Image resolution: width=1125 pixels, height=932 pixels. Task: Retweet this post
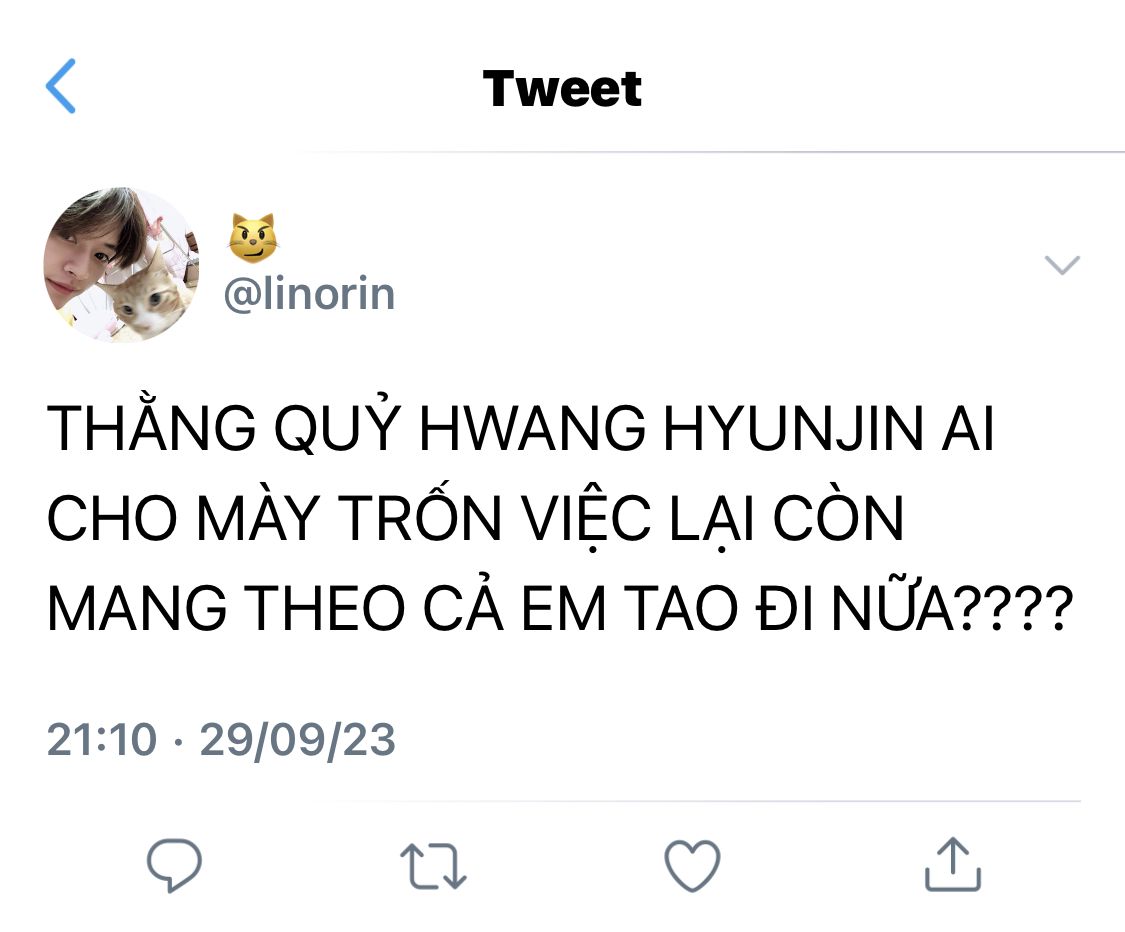tap(433, 866)
